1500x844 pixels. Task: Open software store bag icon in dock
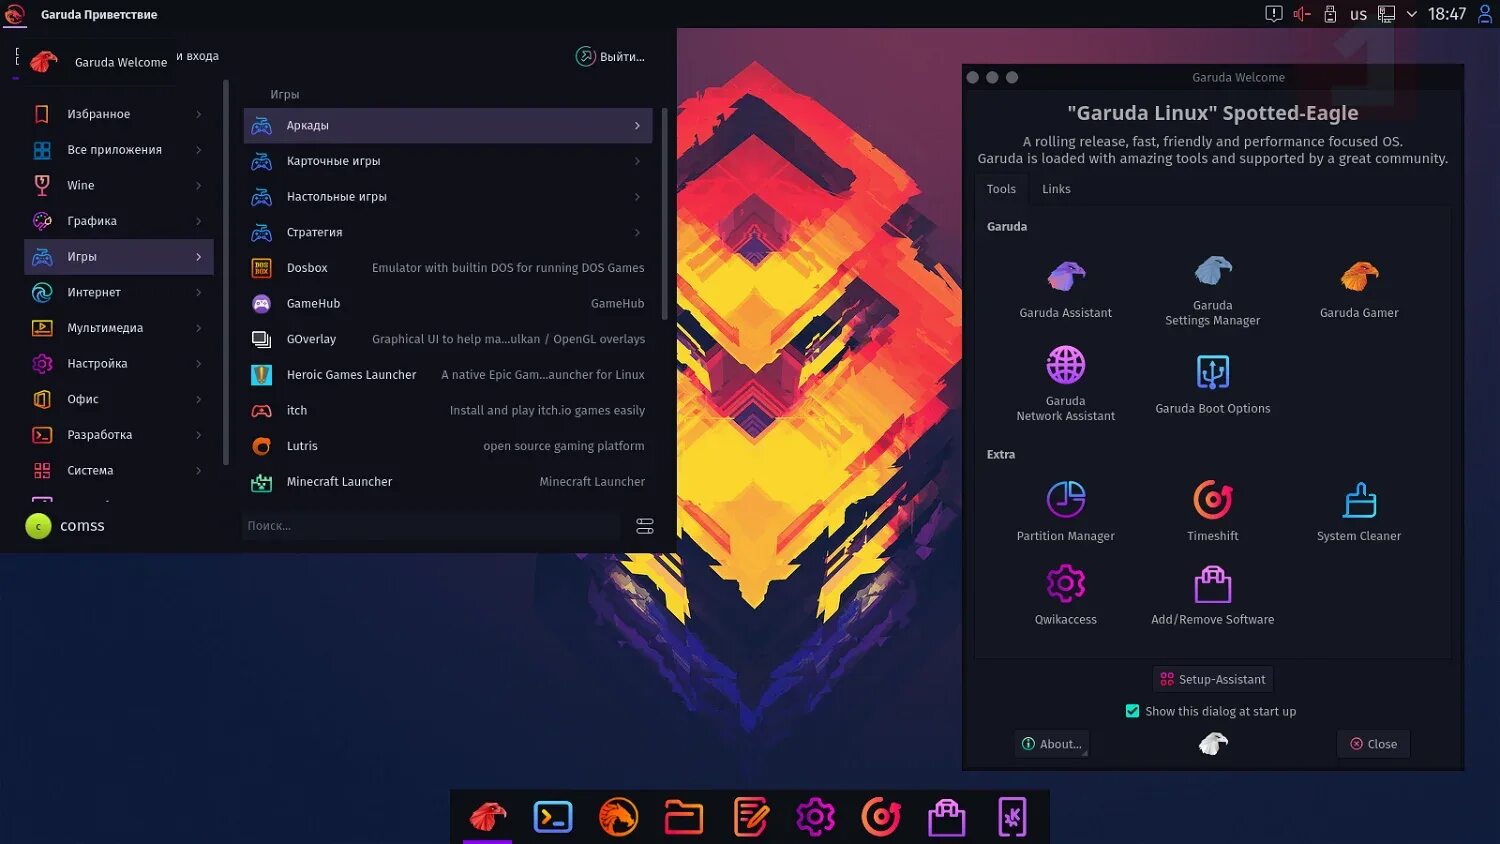tap(946, 817)
